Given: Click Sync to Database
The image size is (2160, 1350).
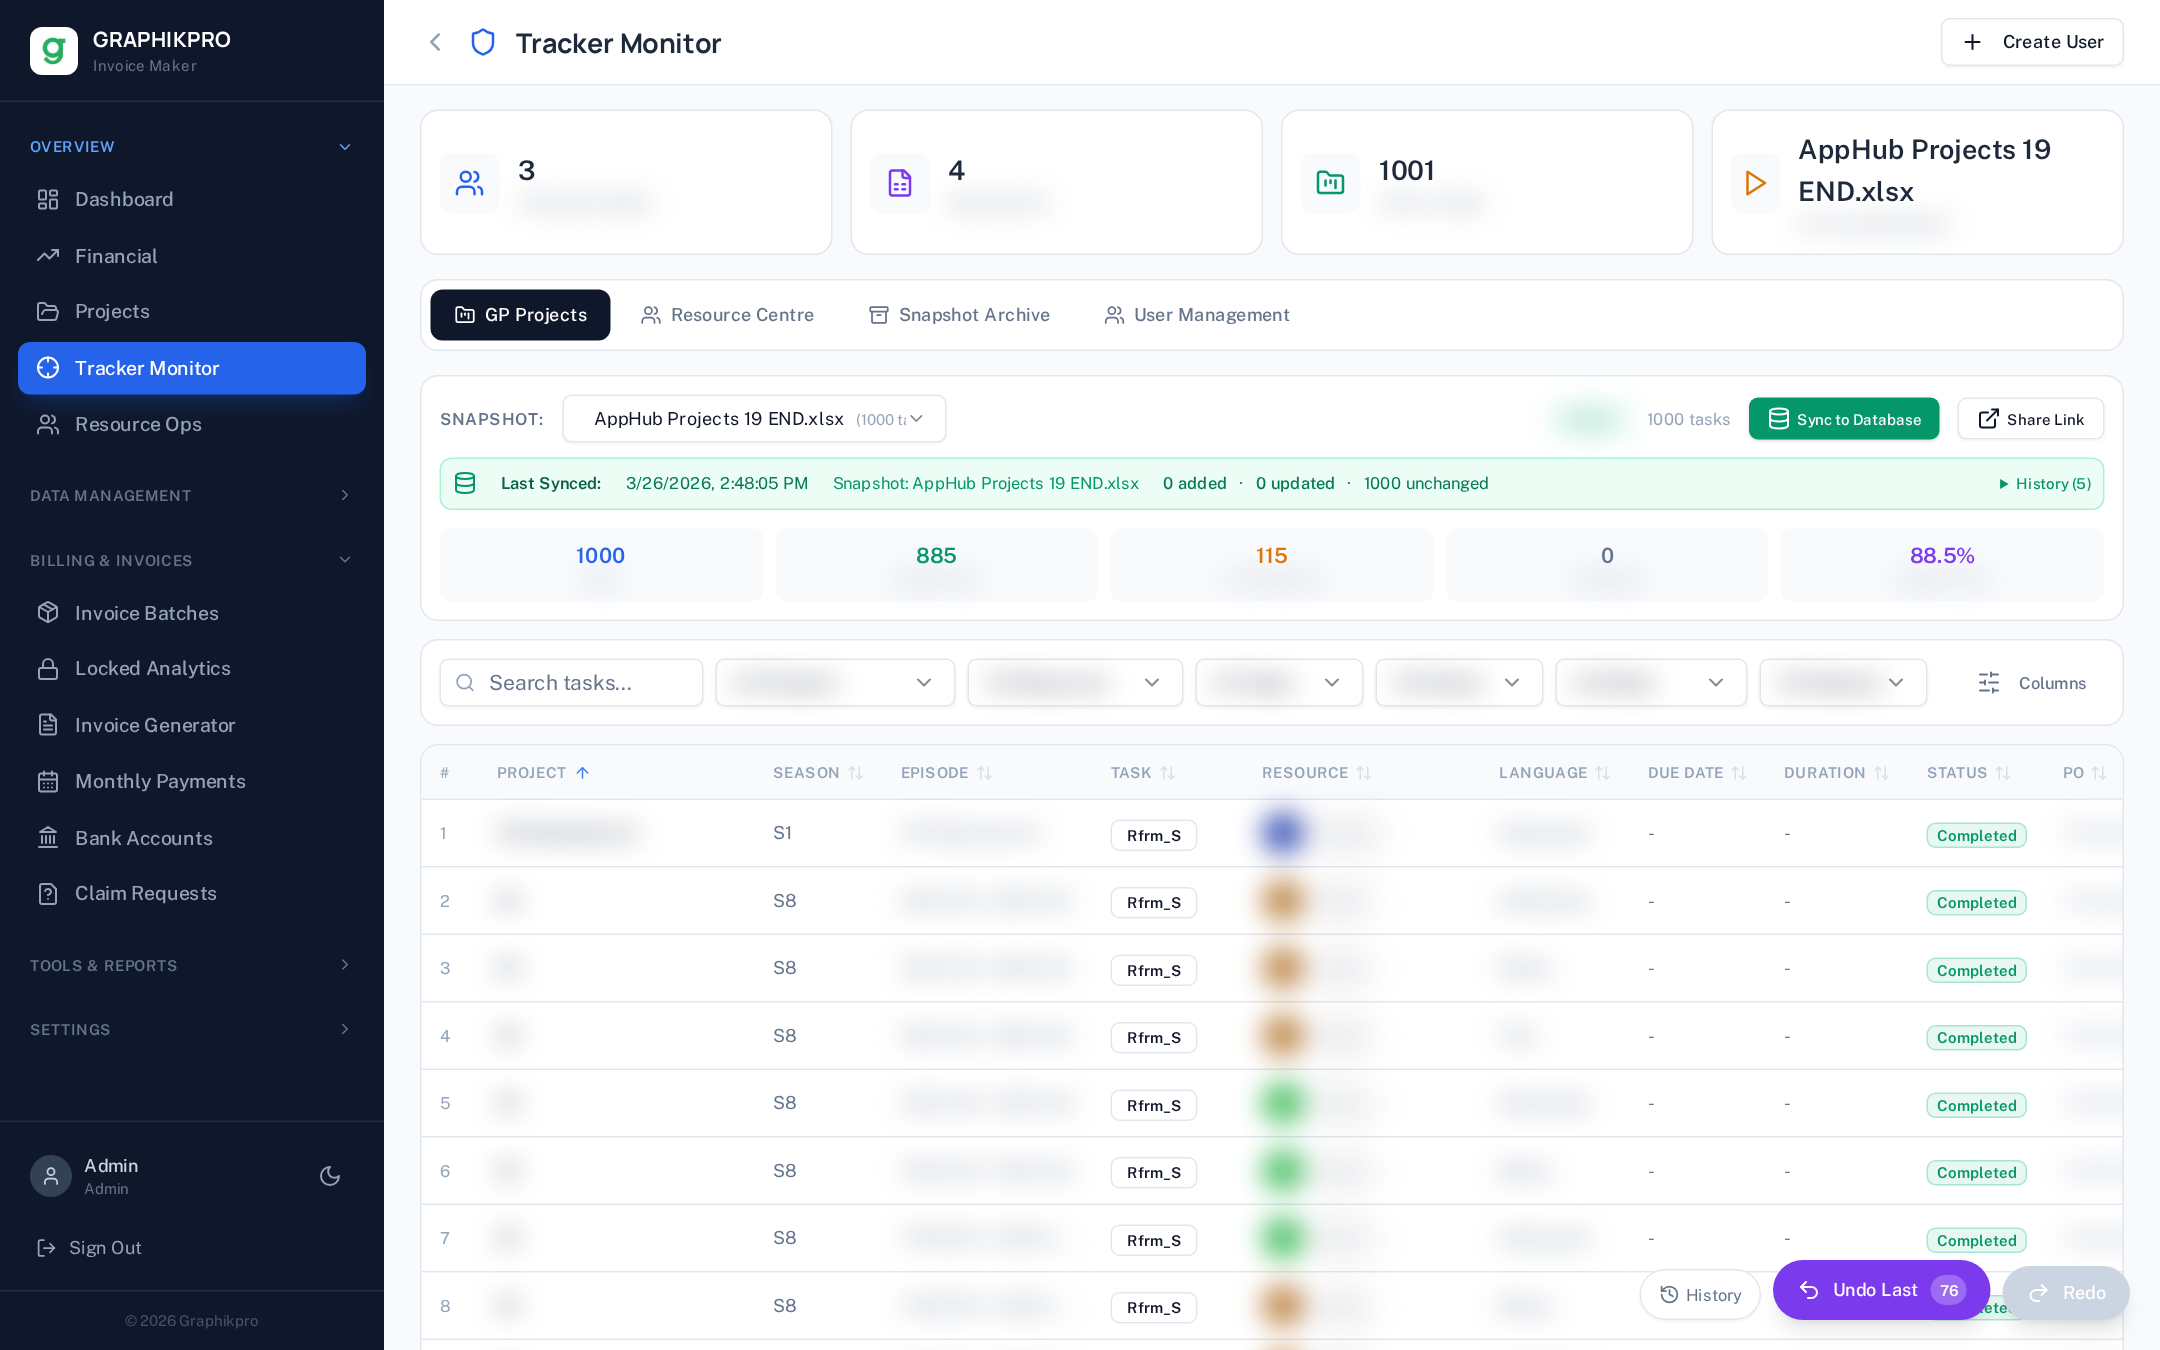Looking at the screenshot, I should [1844, 419].
